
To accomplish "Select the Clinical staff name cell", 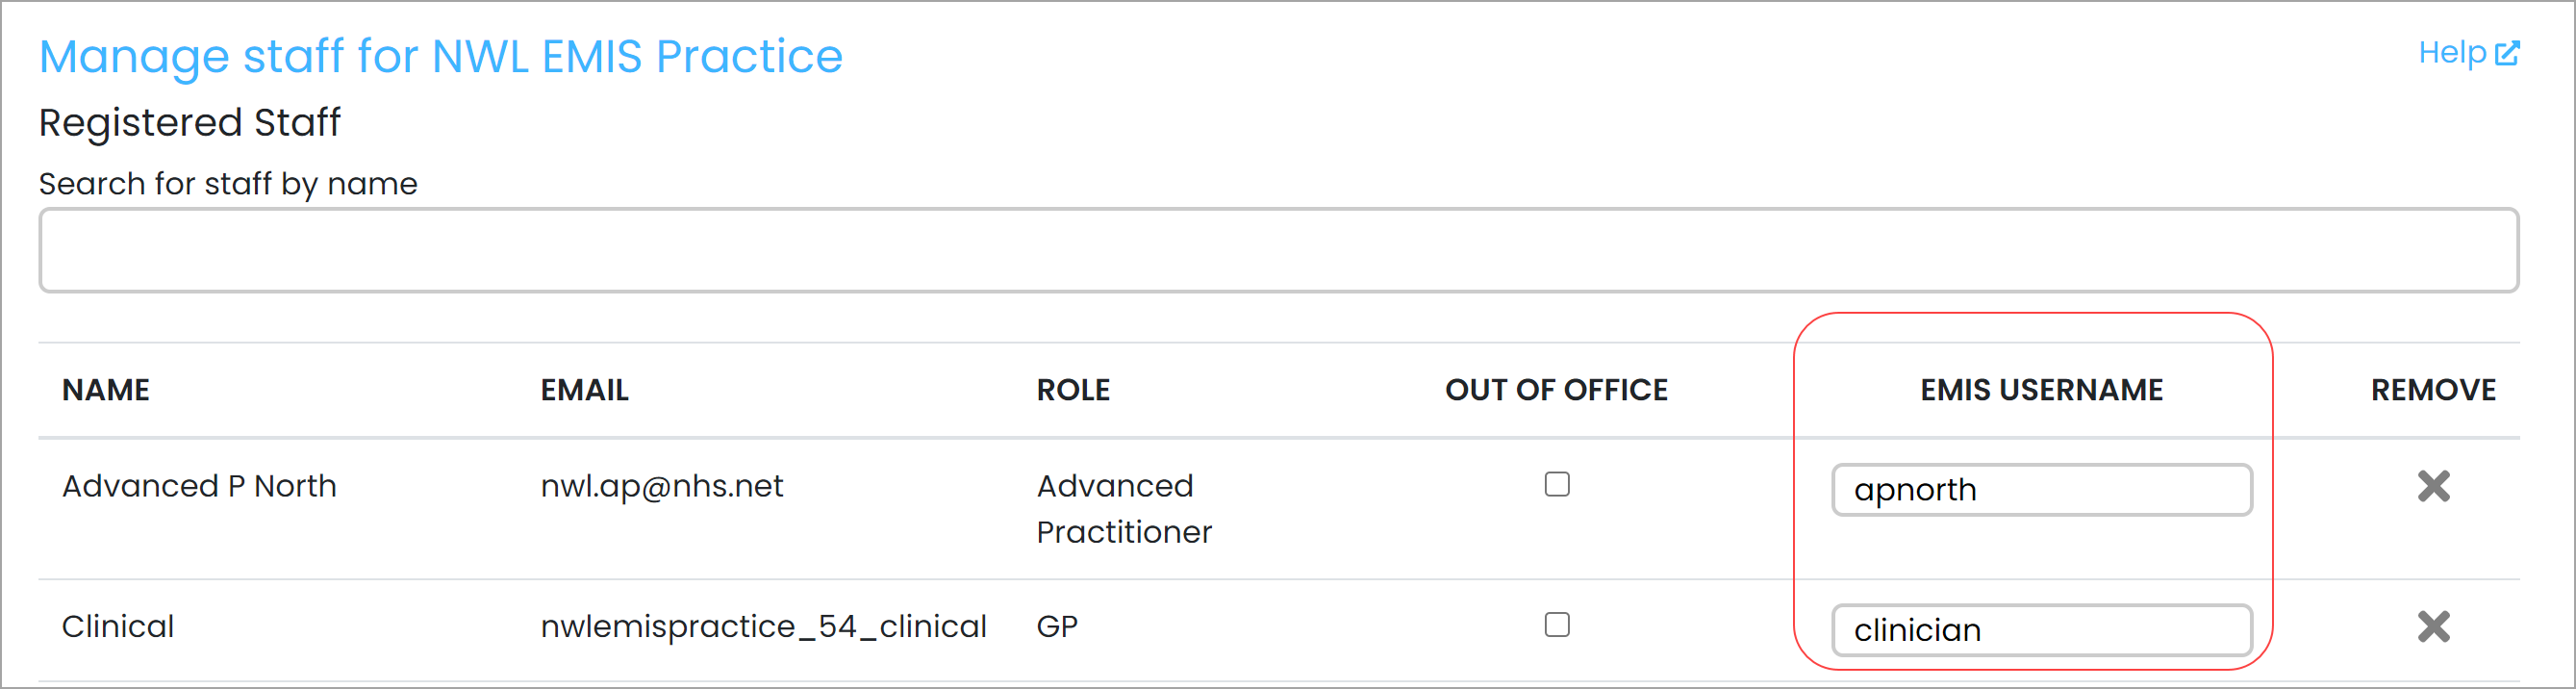I will coord(118,627).
